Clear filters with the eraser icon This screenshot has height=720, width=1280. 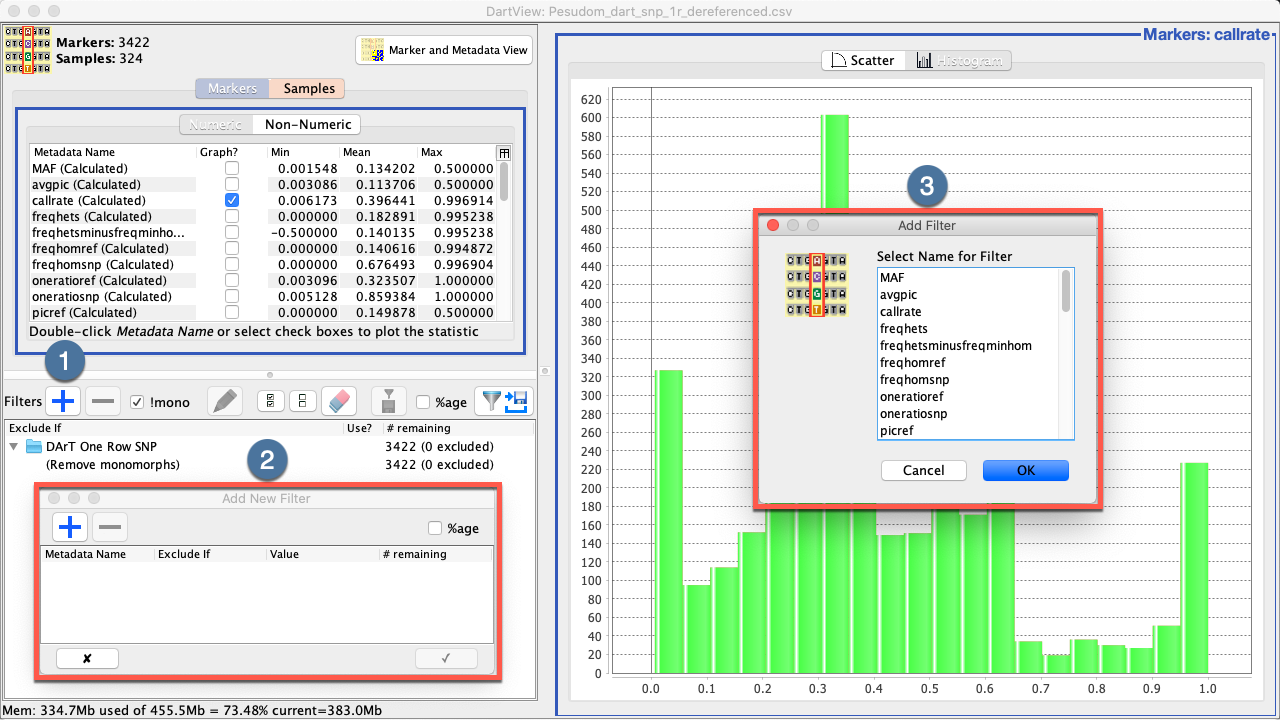pyautogui.click(x=340, y=402)
